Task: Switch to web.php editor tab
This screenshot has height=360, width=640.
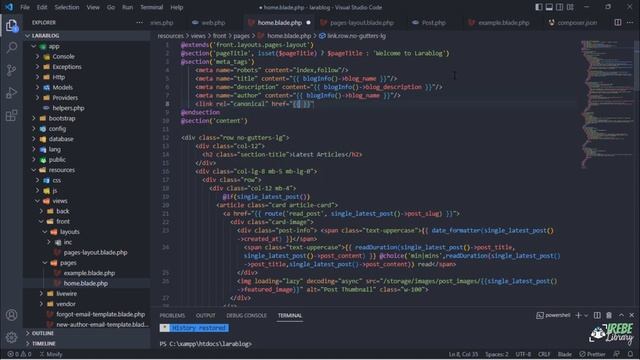Action: 209,22
